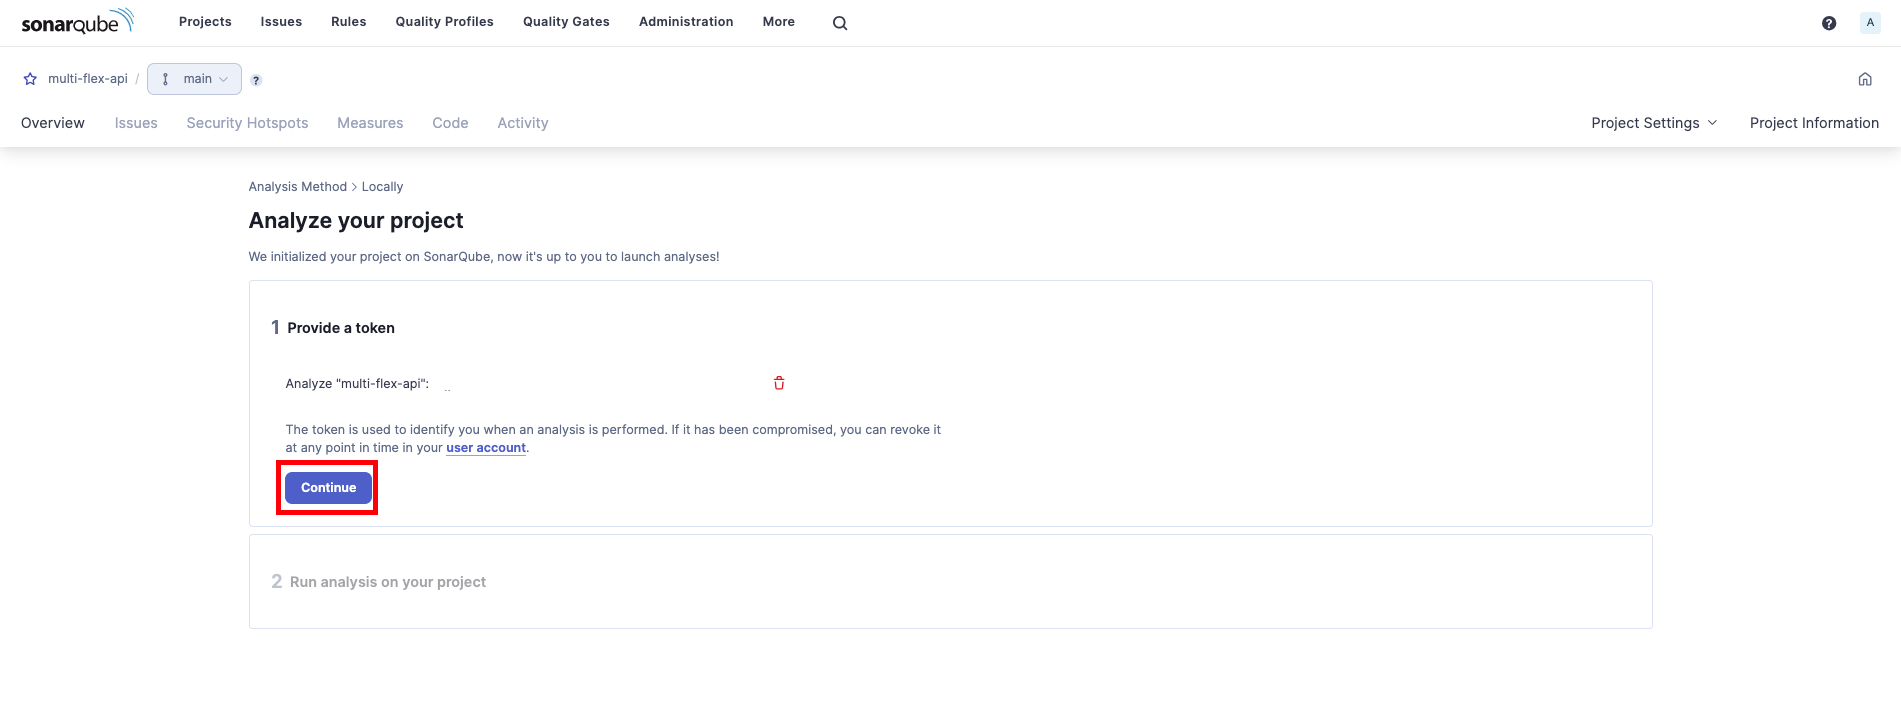Click step 2 'Run analysis on your project'
Screen dimensions: 1901x704
(388, 582)
